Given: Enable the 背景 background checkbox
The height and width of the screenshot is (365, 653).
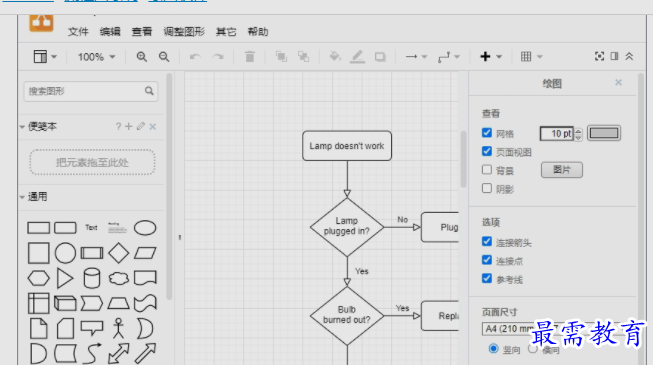Looking at the screenshot, I should [x=486, y=169].
